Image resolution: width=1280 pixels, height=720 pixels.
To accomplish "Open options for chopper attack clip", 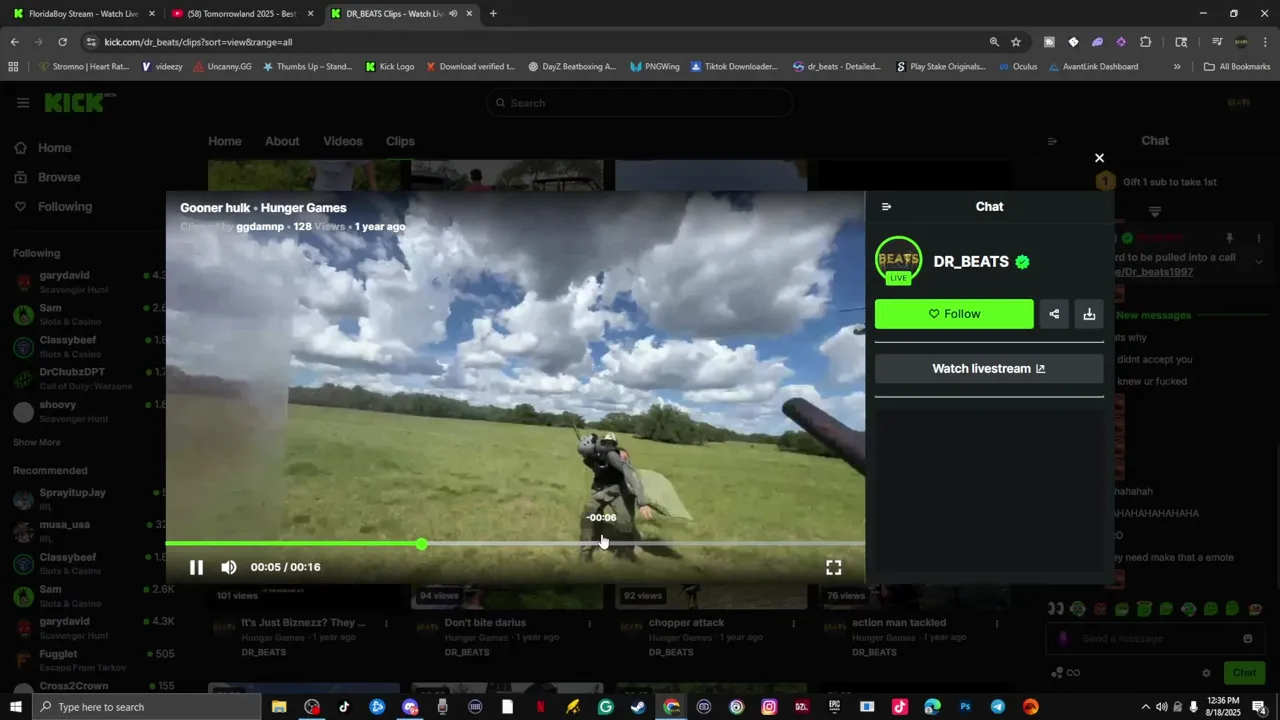I will pos(794,623).
